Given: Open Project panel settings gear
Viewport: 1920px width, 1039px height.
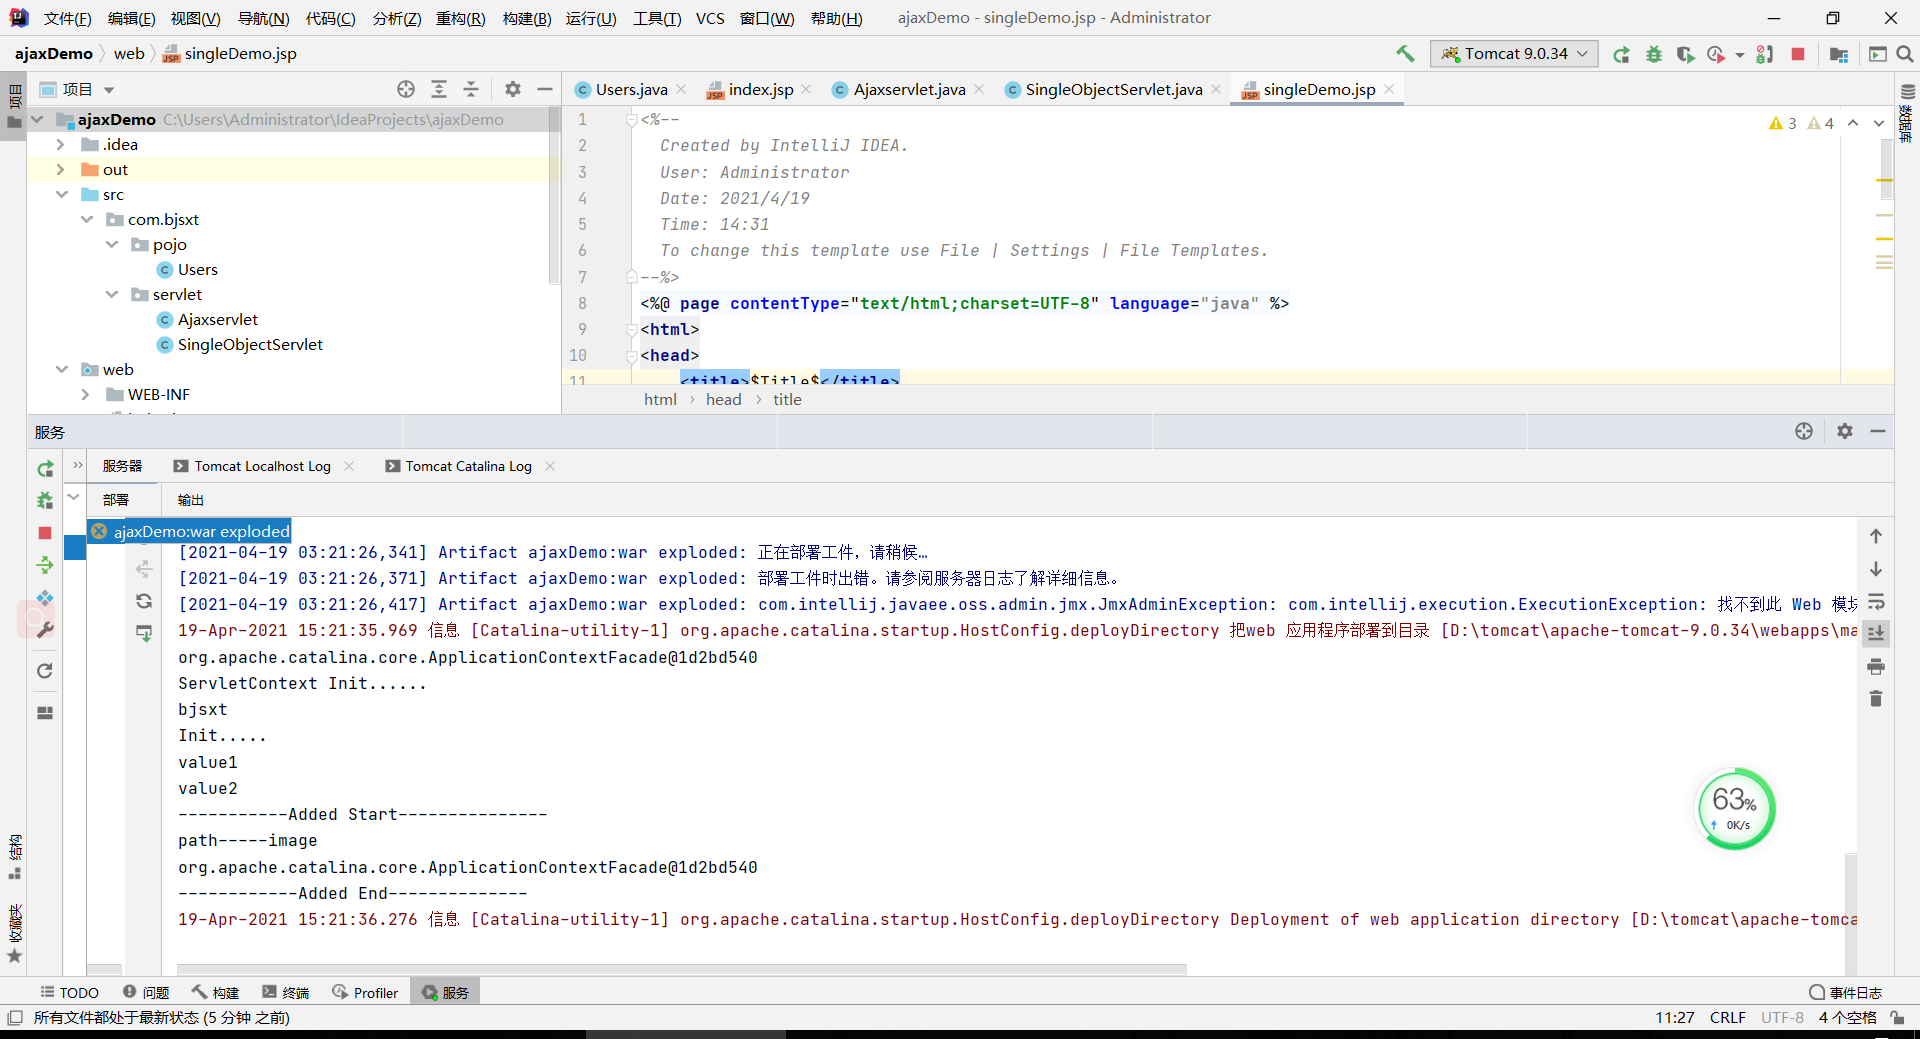Looking at the screenshot, I should pos(513,89).
